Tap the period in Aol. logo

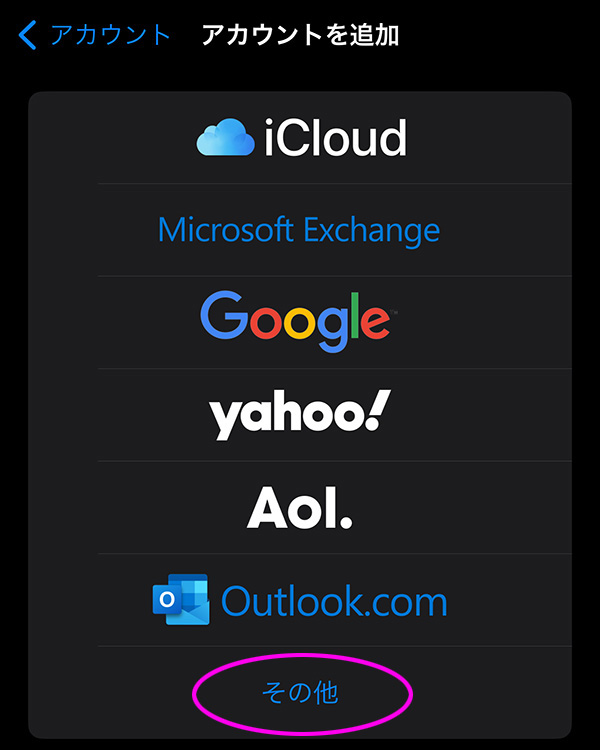(345, 521)
